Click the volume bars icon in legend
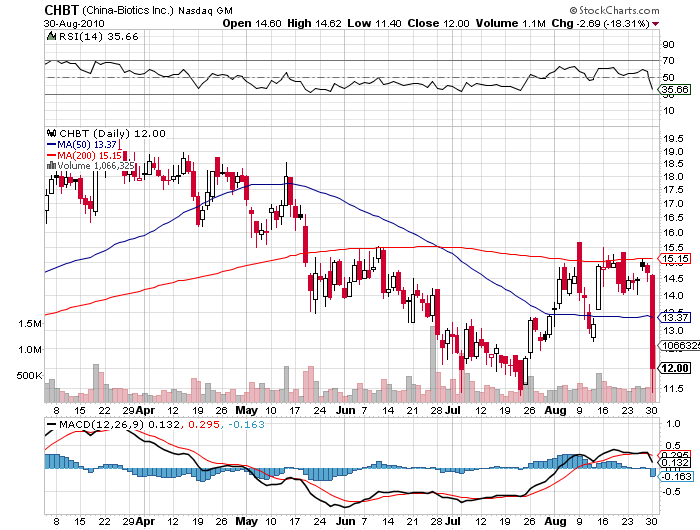This screenshot has width=700, height=530. point(51,166)
